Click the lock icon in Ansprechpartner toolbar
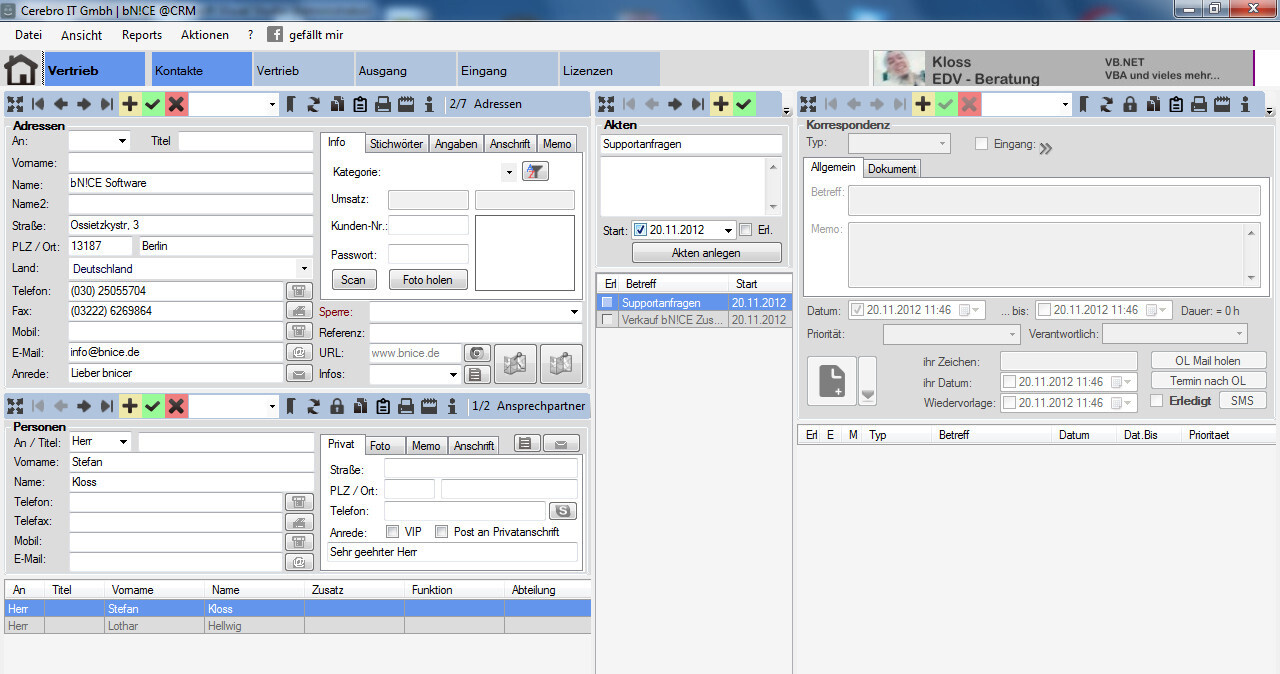Image resolution: width=1280 pixels, height=674 pixels. tap(336, 406)
